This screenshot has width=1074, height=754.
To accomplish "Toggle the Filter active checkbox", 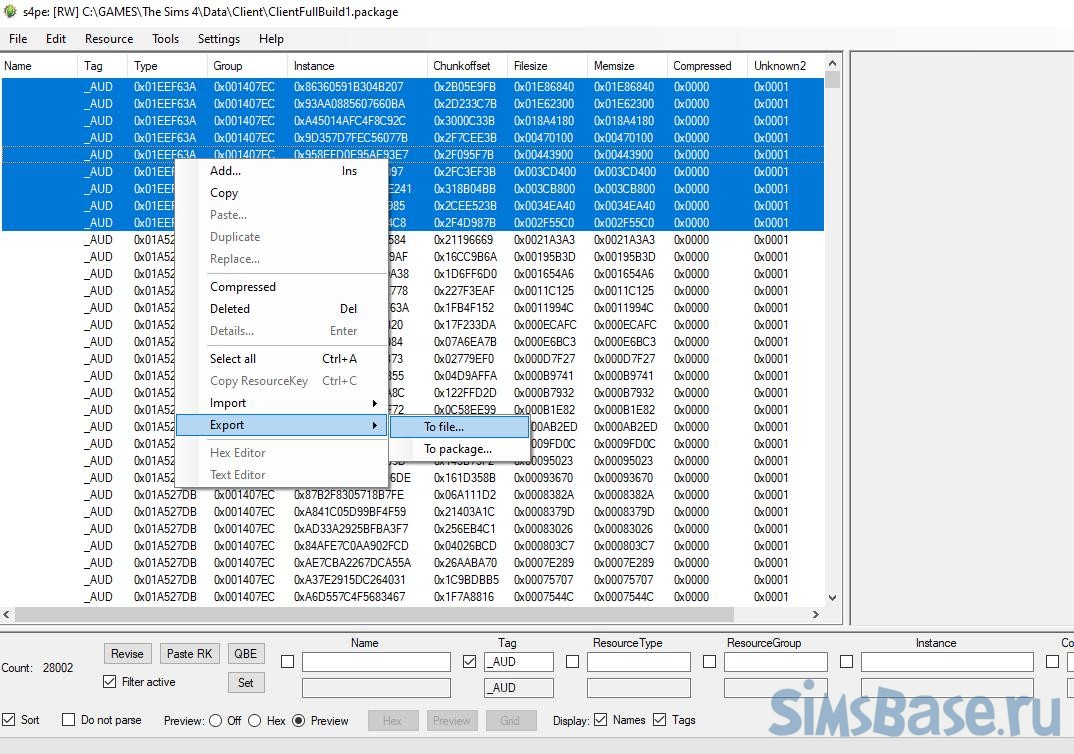I will click(x=110, y=682).
